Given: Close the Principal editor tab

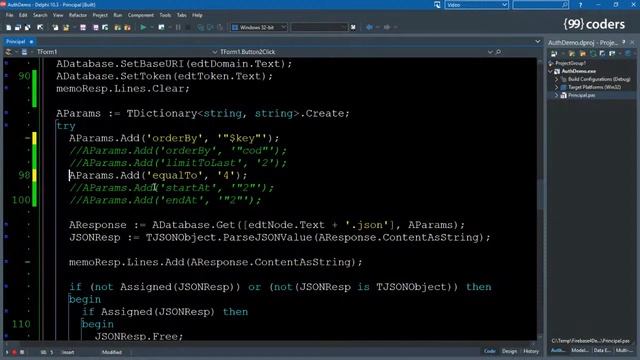Looking at the screenshot, I should pos(31,42).
